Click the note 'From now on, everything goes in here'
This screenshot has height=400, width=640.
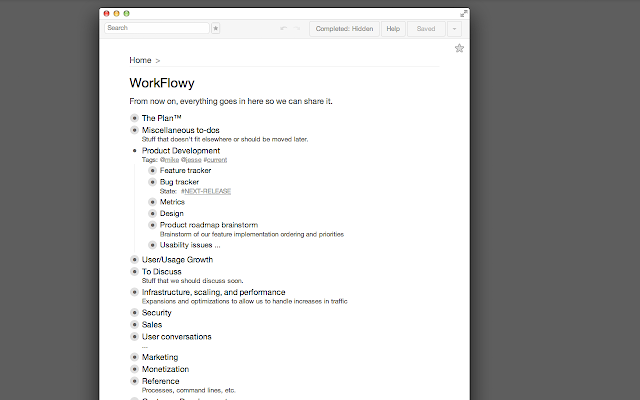(231, 101)
